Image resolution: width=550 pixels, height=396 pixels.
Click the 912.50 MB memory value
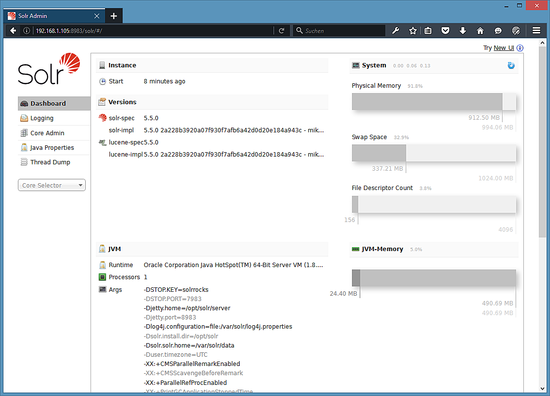click(484, 118)
